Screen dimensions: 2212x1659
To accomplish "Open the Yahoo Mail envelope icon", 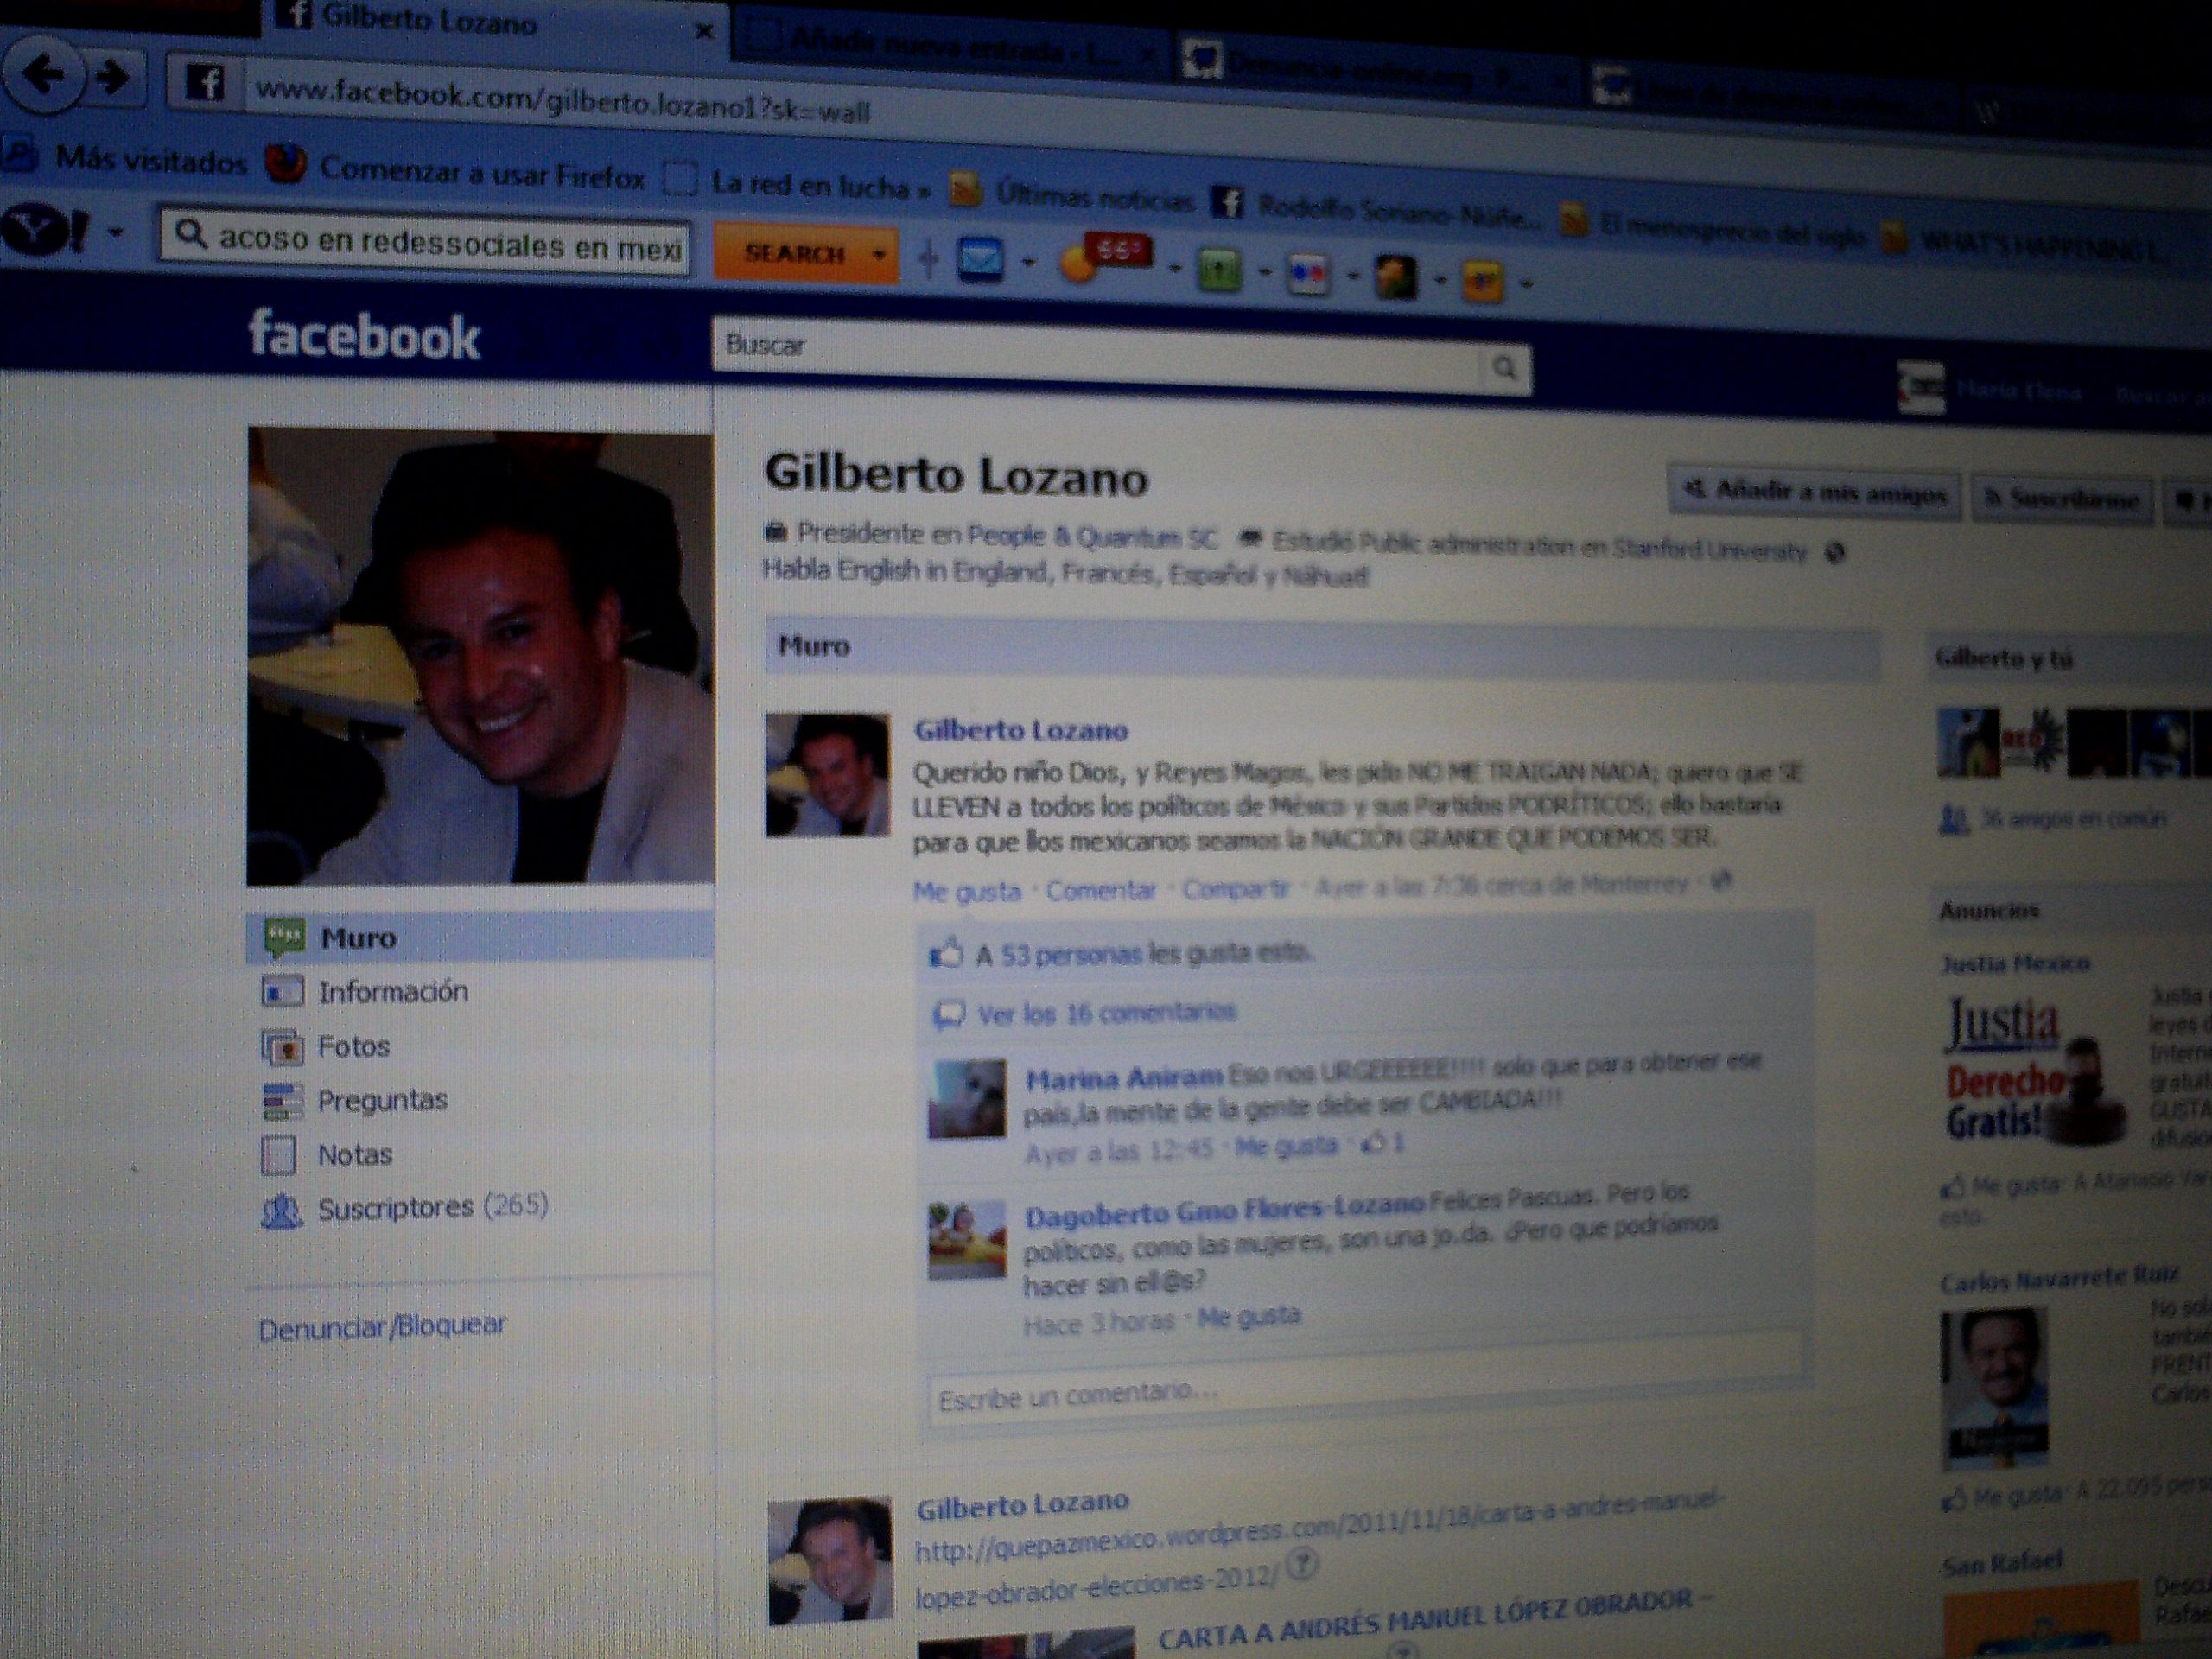I will [x=980, y=259].
